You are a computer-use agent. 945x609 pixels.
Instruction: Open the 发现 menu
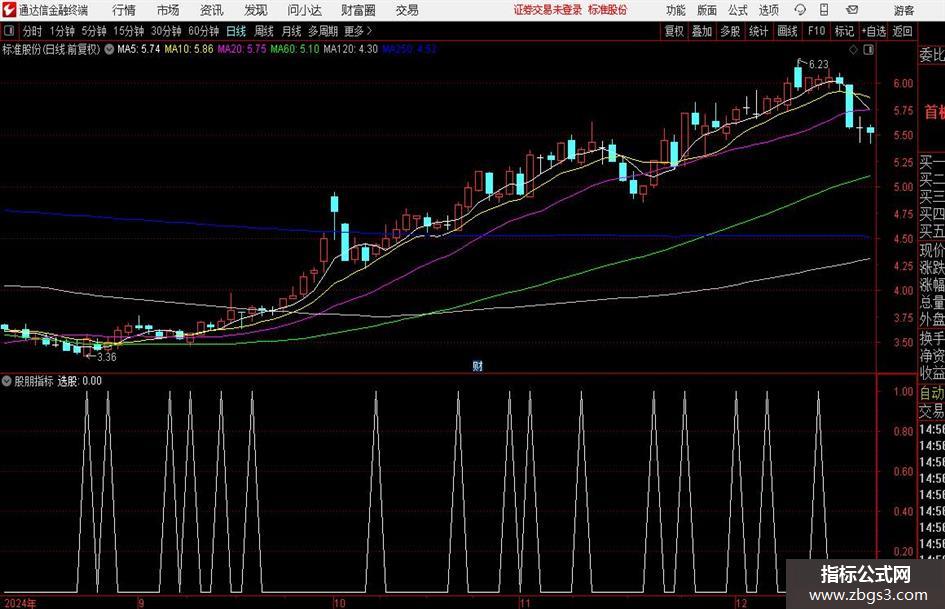(256, 10)
